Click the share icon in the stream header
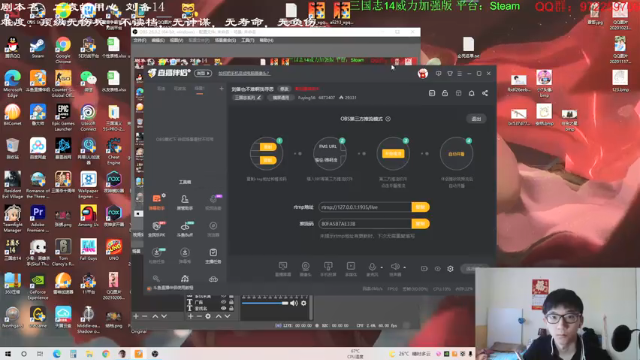Screen dimensions: 640x360 point(485,93)
